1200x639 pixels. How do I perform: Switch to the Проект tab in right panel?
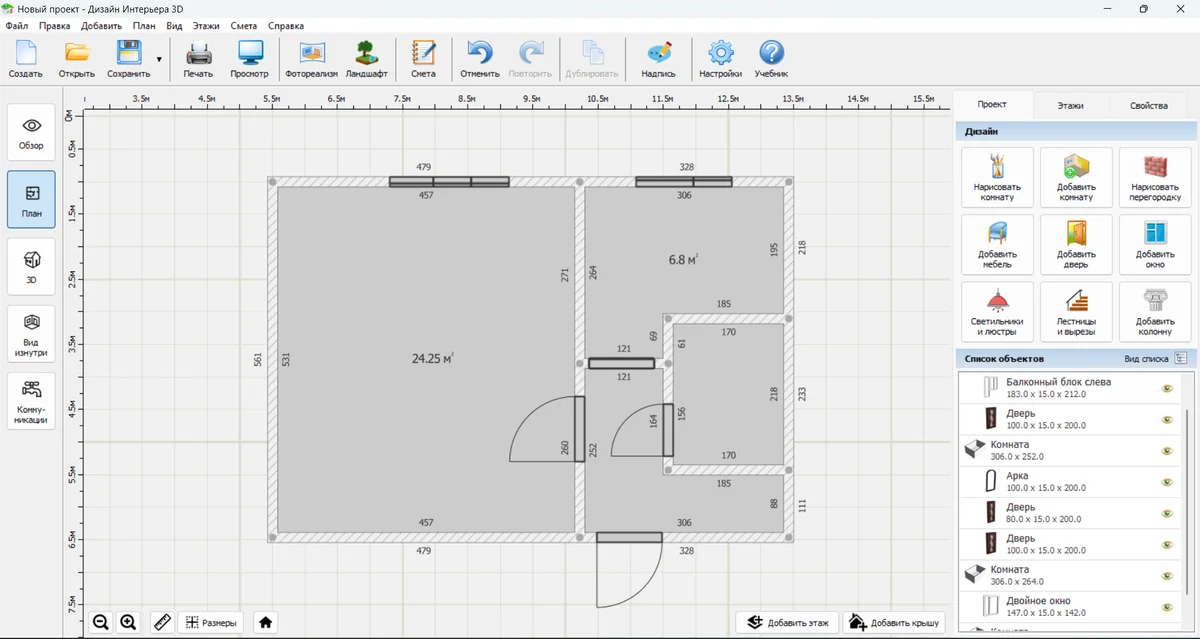pyautogui.click(x=992, y=104)
